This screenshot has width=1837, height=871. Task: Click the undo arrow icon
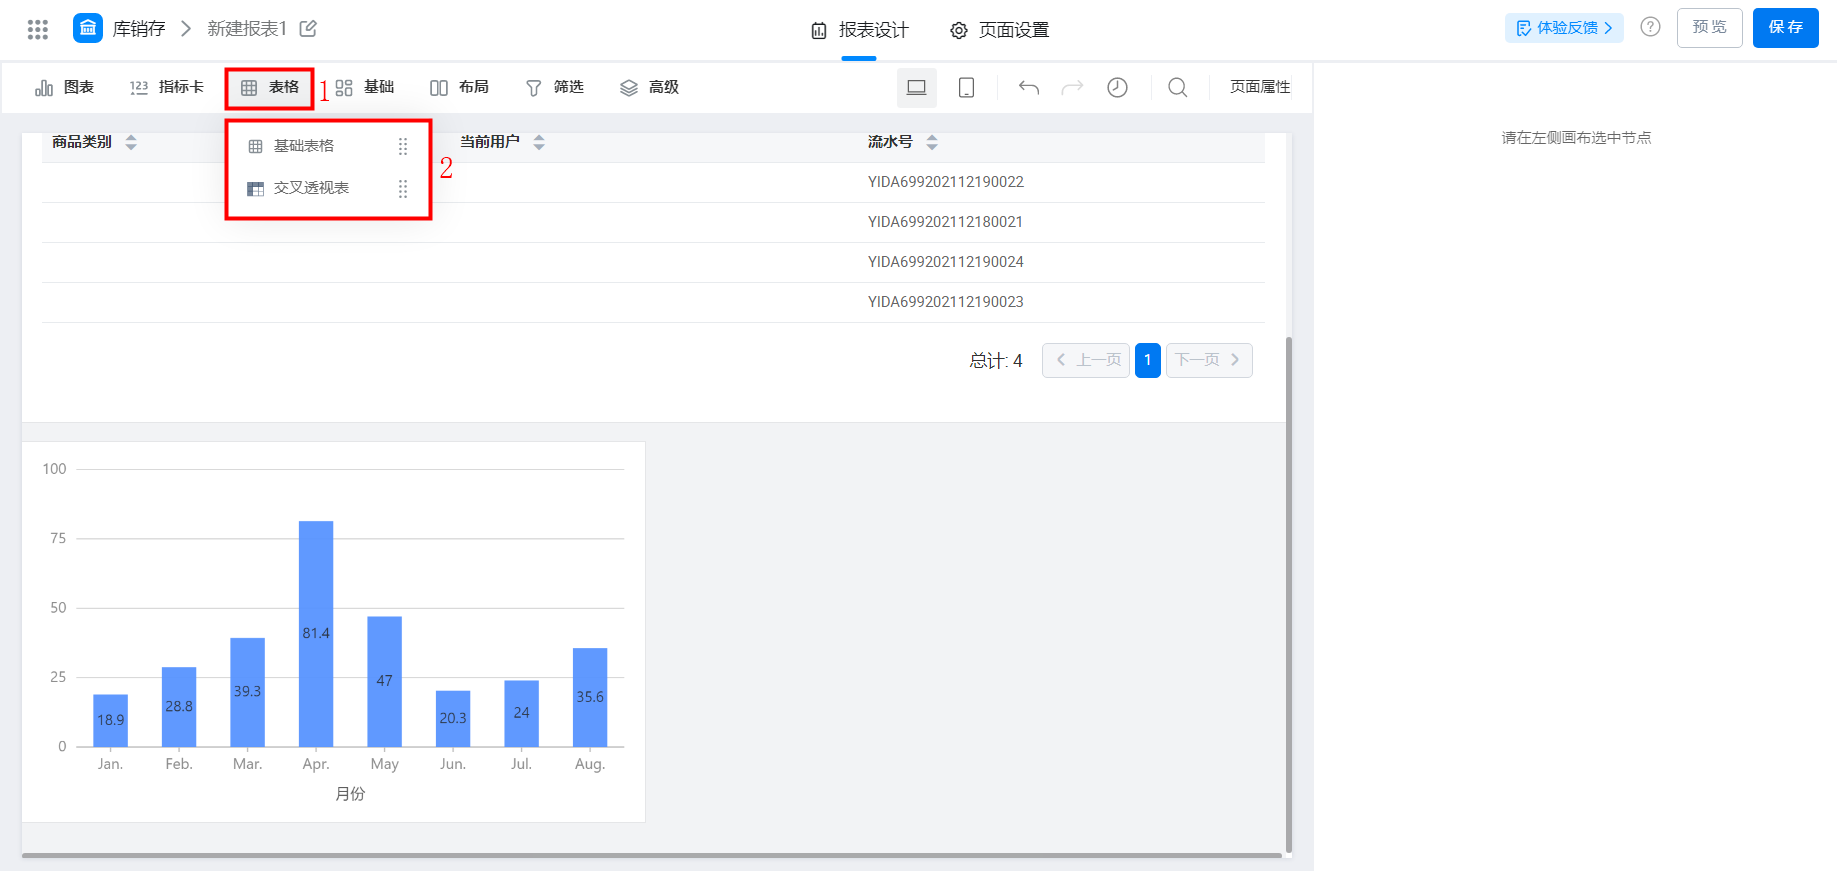click(1029, 88)
